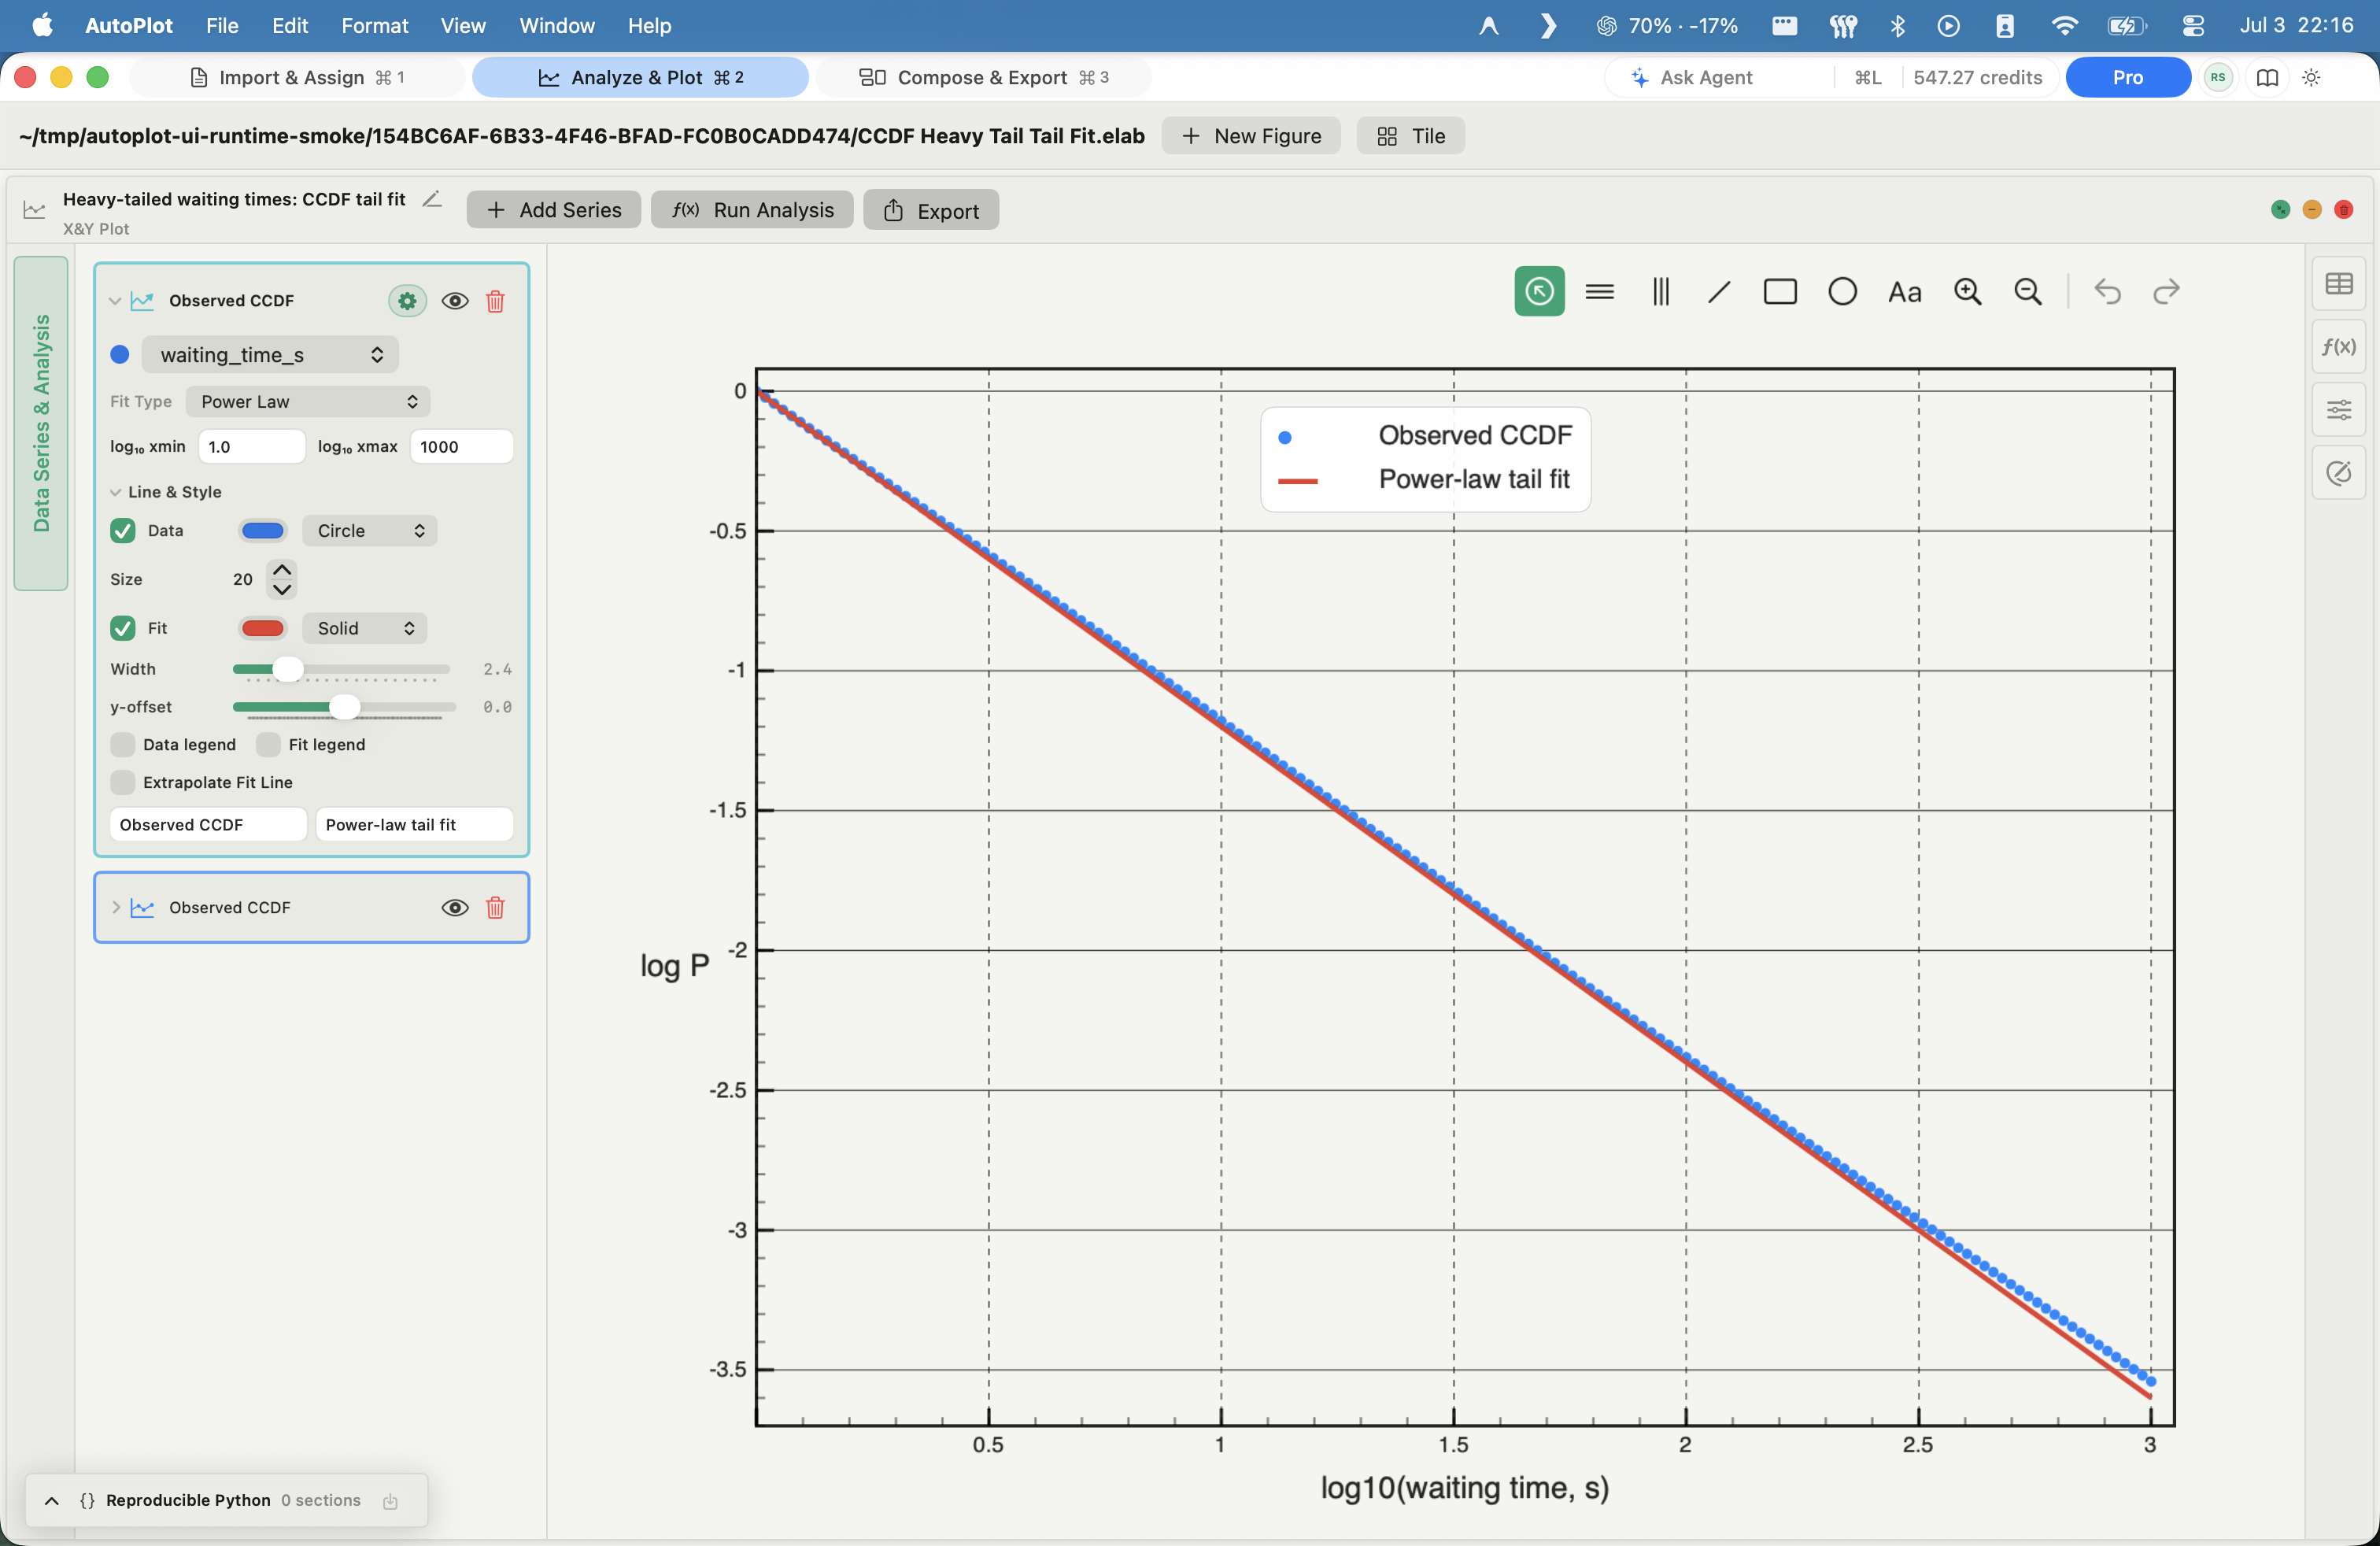Screen dimensions: 2380x1546
Task: Select the circle shape tool
Action: coord(1842,291)
